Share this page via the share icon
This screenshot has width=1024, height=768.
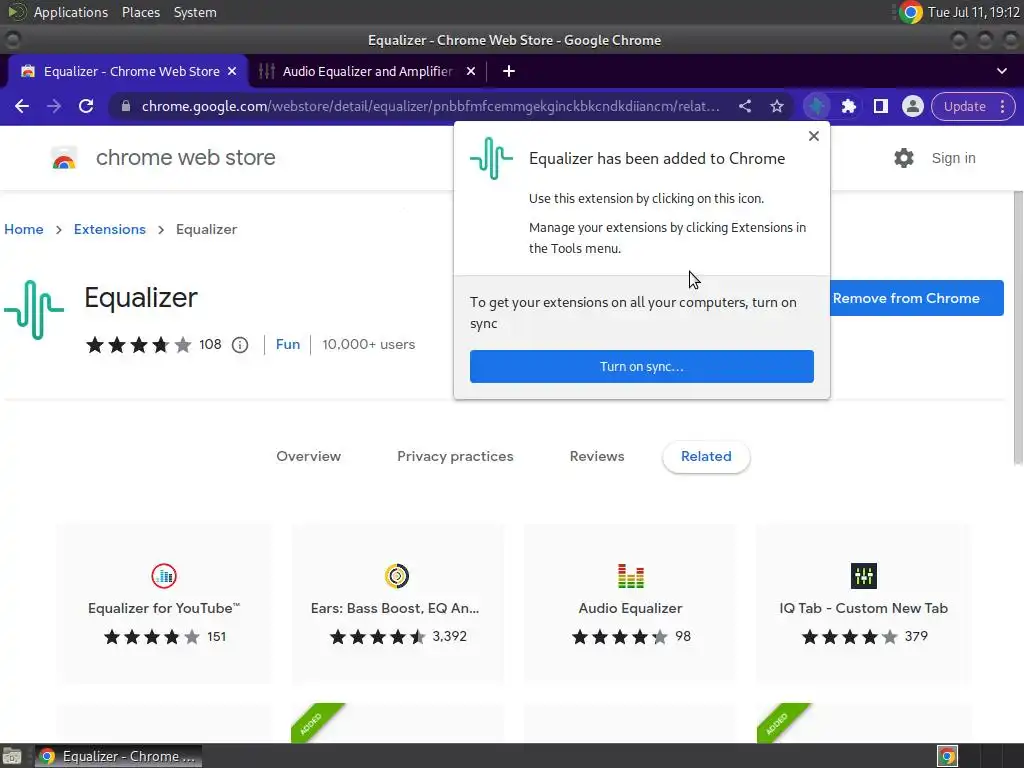tap(744, 106)
